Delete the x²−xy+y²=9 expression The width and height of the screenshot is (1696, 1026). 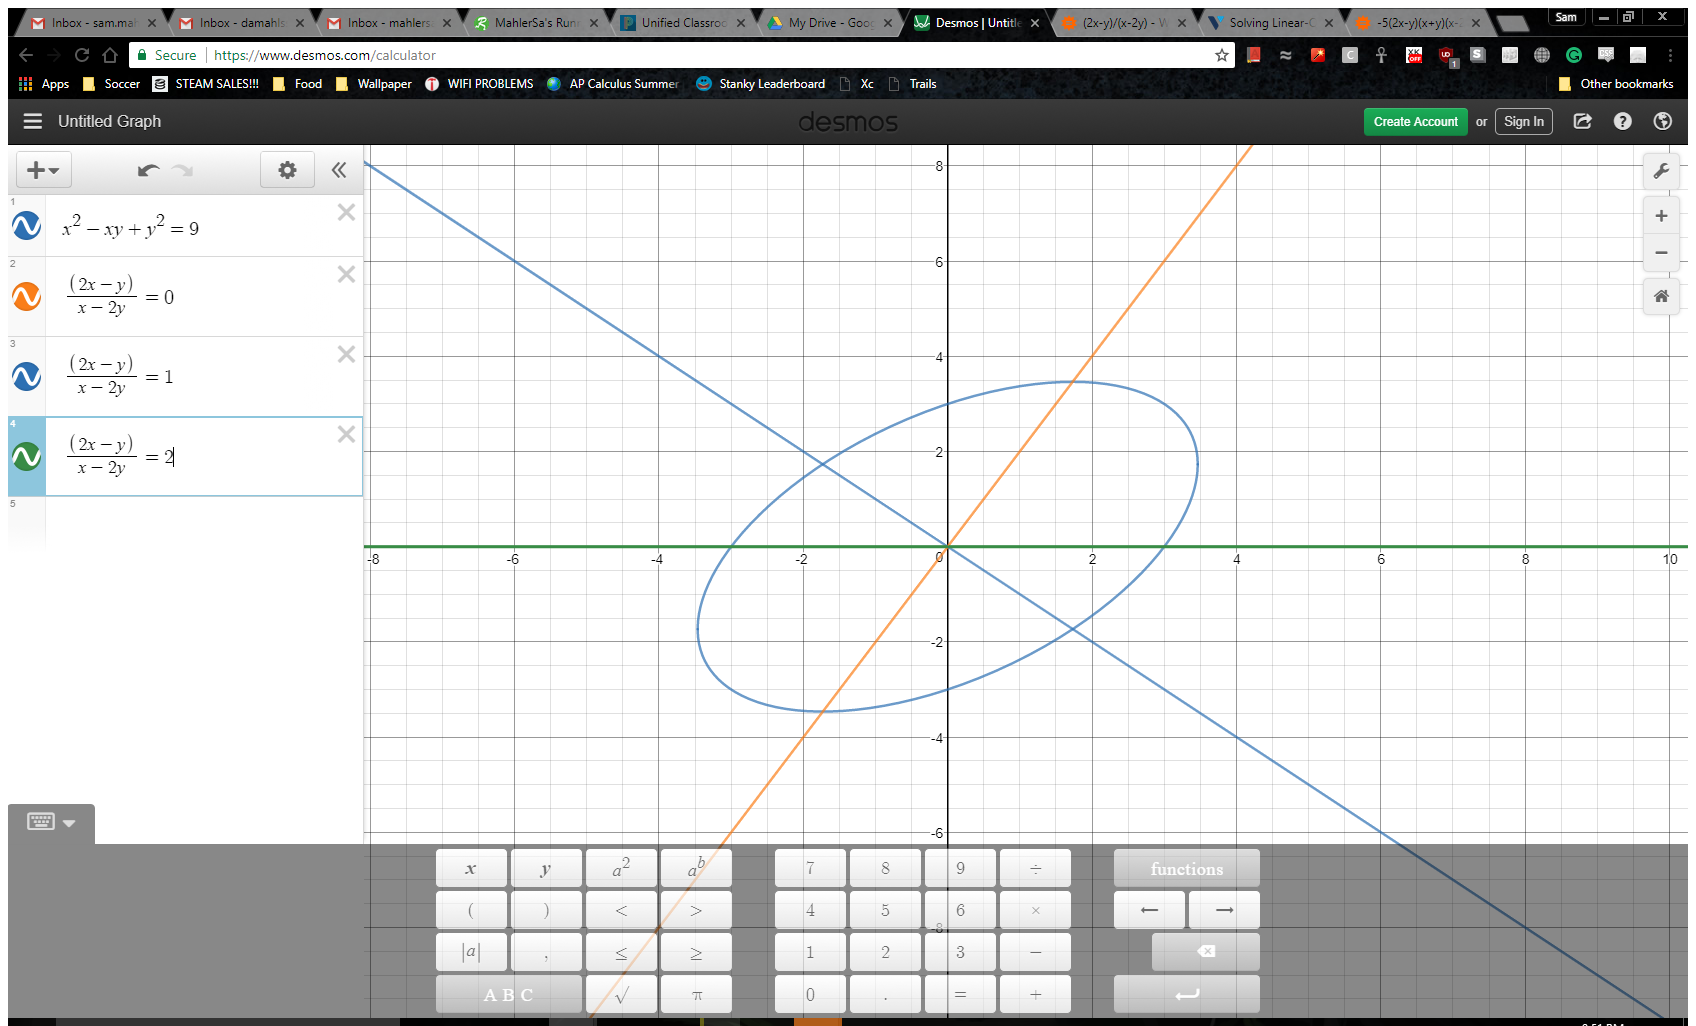346,212
